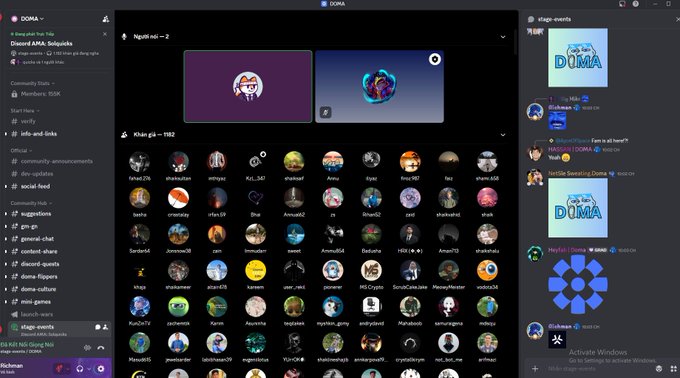
Task: Click audience member HRX avatar
Action: click(x=410, y=235)
